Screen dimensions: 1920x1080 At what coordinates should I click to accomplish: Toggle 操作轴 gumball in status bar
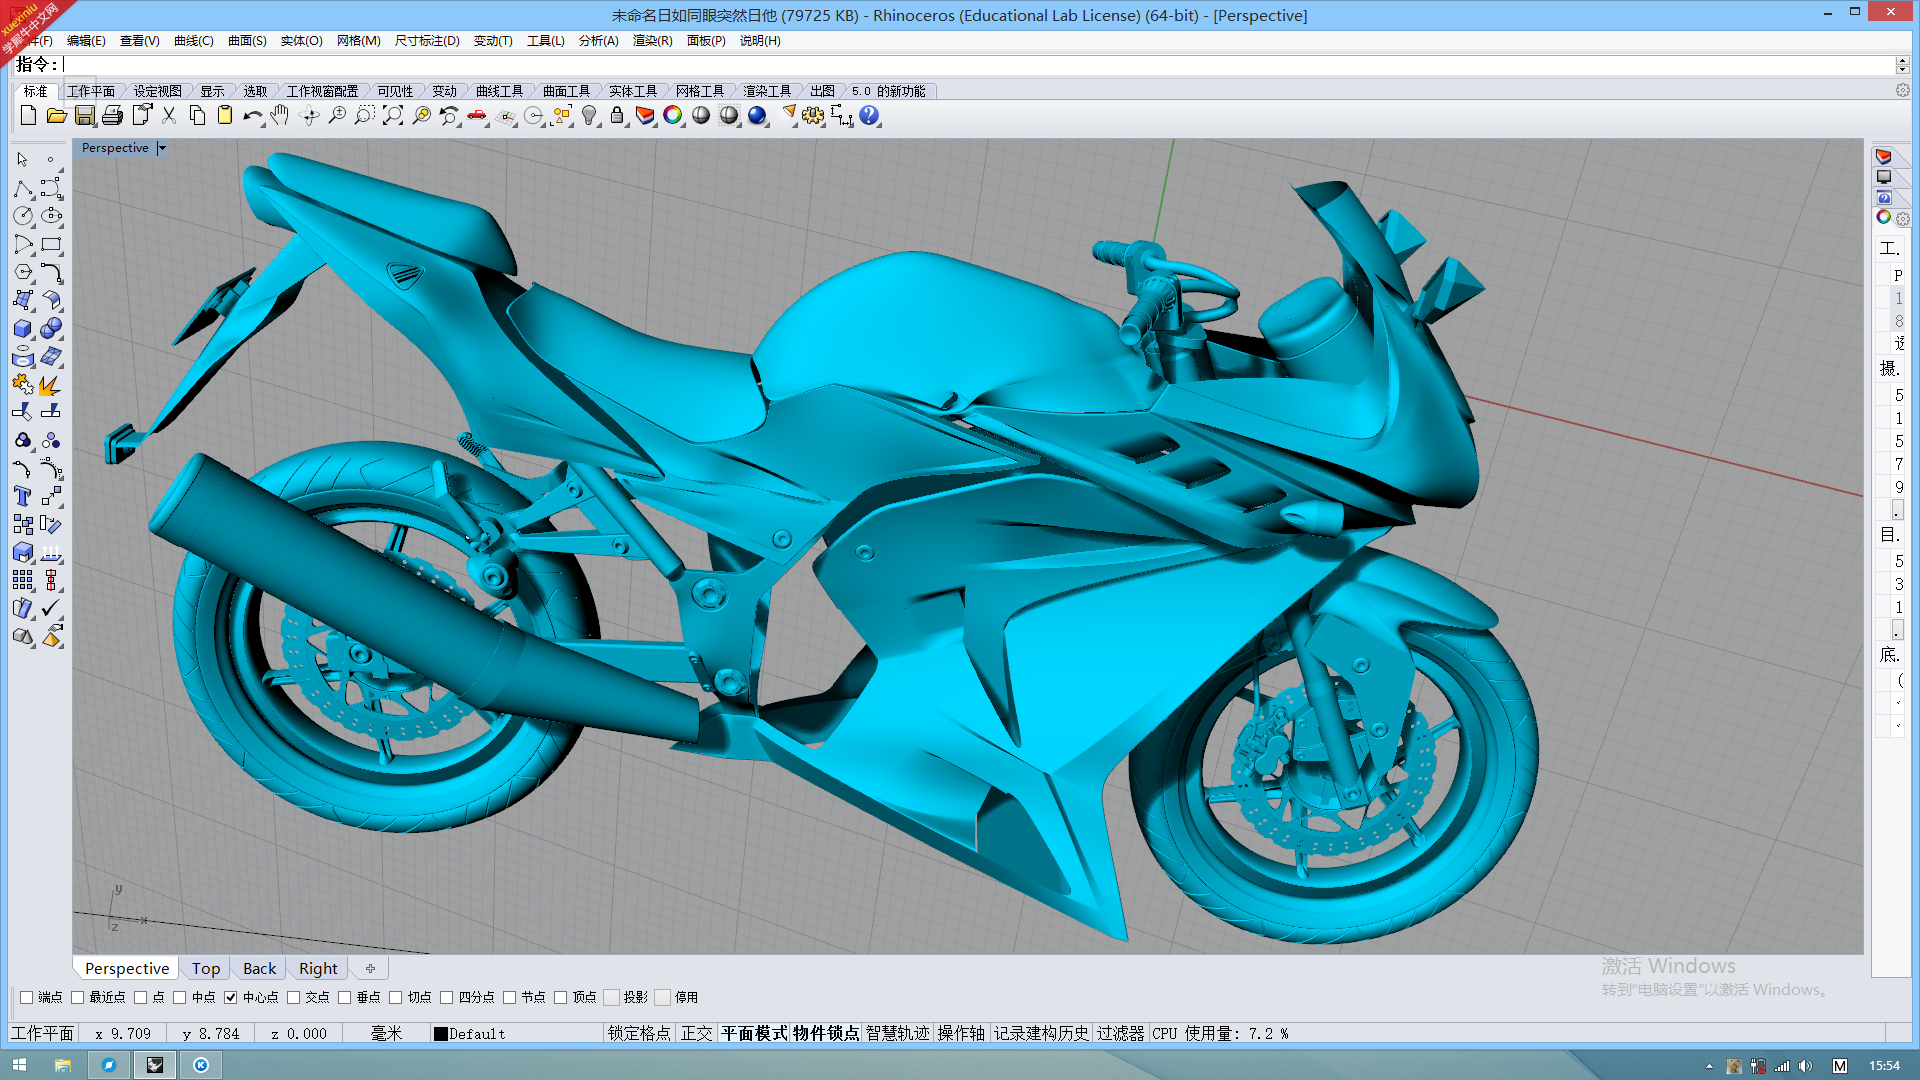961,1033
